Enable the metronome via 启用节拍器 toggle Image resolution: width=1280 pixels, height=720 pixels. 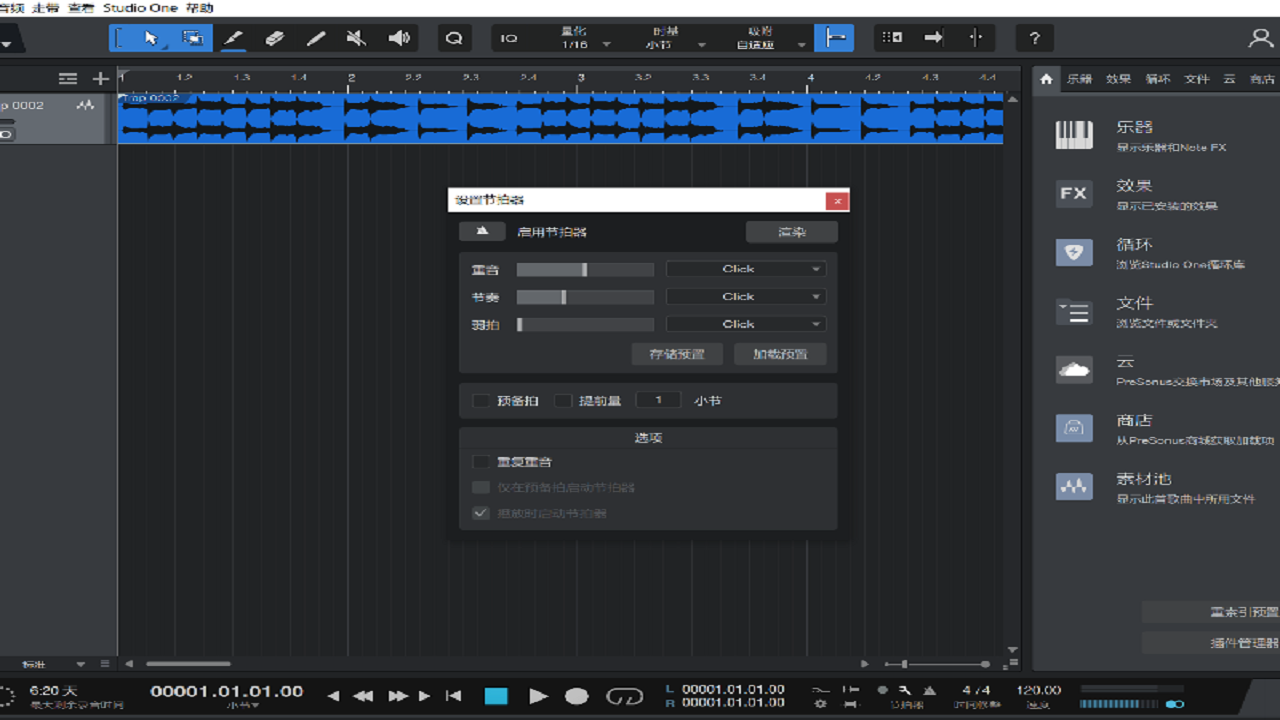point(482,231)
